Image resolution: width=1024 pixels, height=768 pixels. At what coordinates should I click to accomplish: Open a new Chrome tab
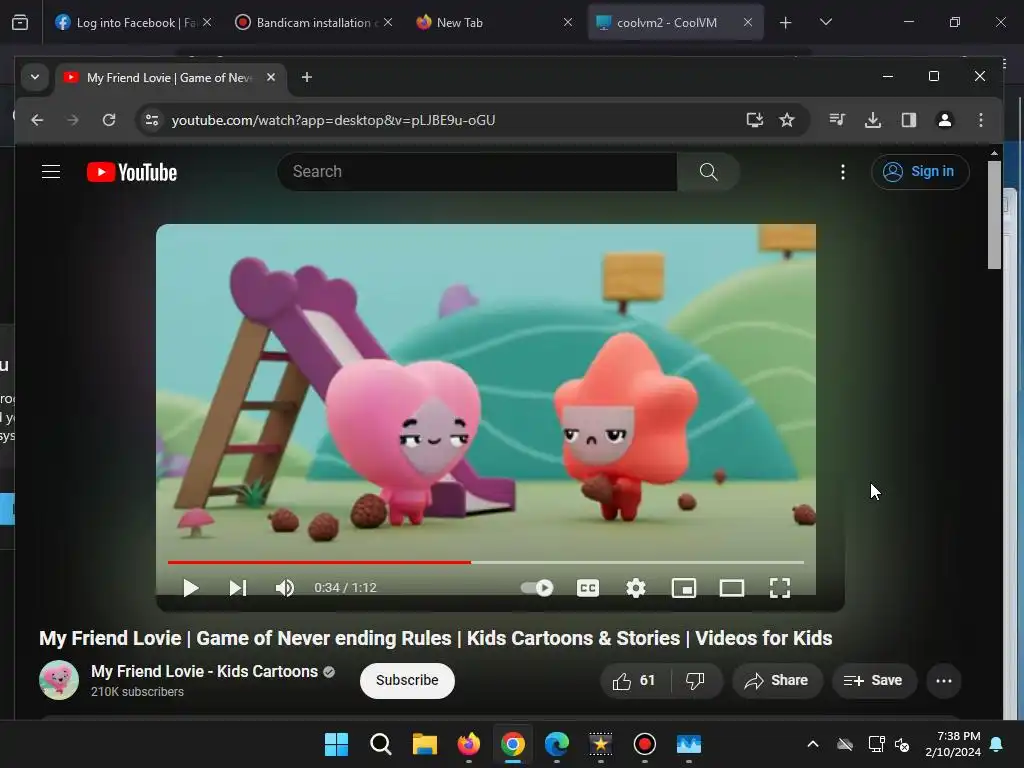pyautogui.click(x=306, y=78)
